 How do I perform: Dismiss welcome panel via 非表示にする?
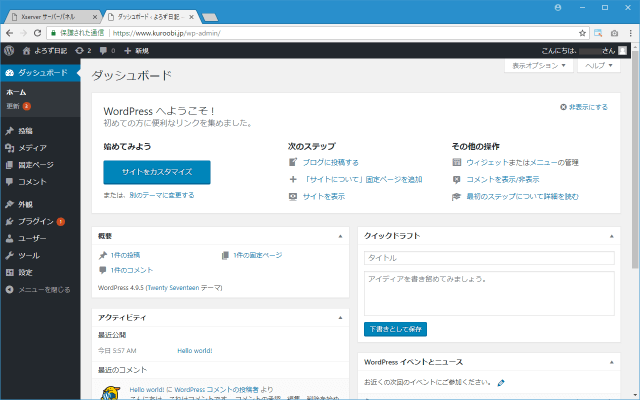tap(585, 106)
